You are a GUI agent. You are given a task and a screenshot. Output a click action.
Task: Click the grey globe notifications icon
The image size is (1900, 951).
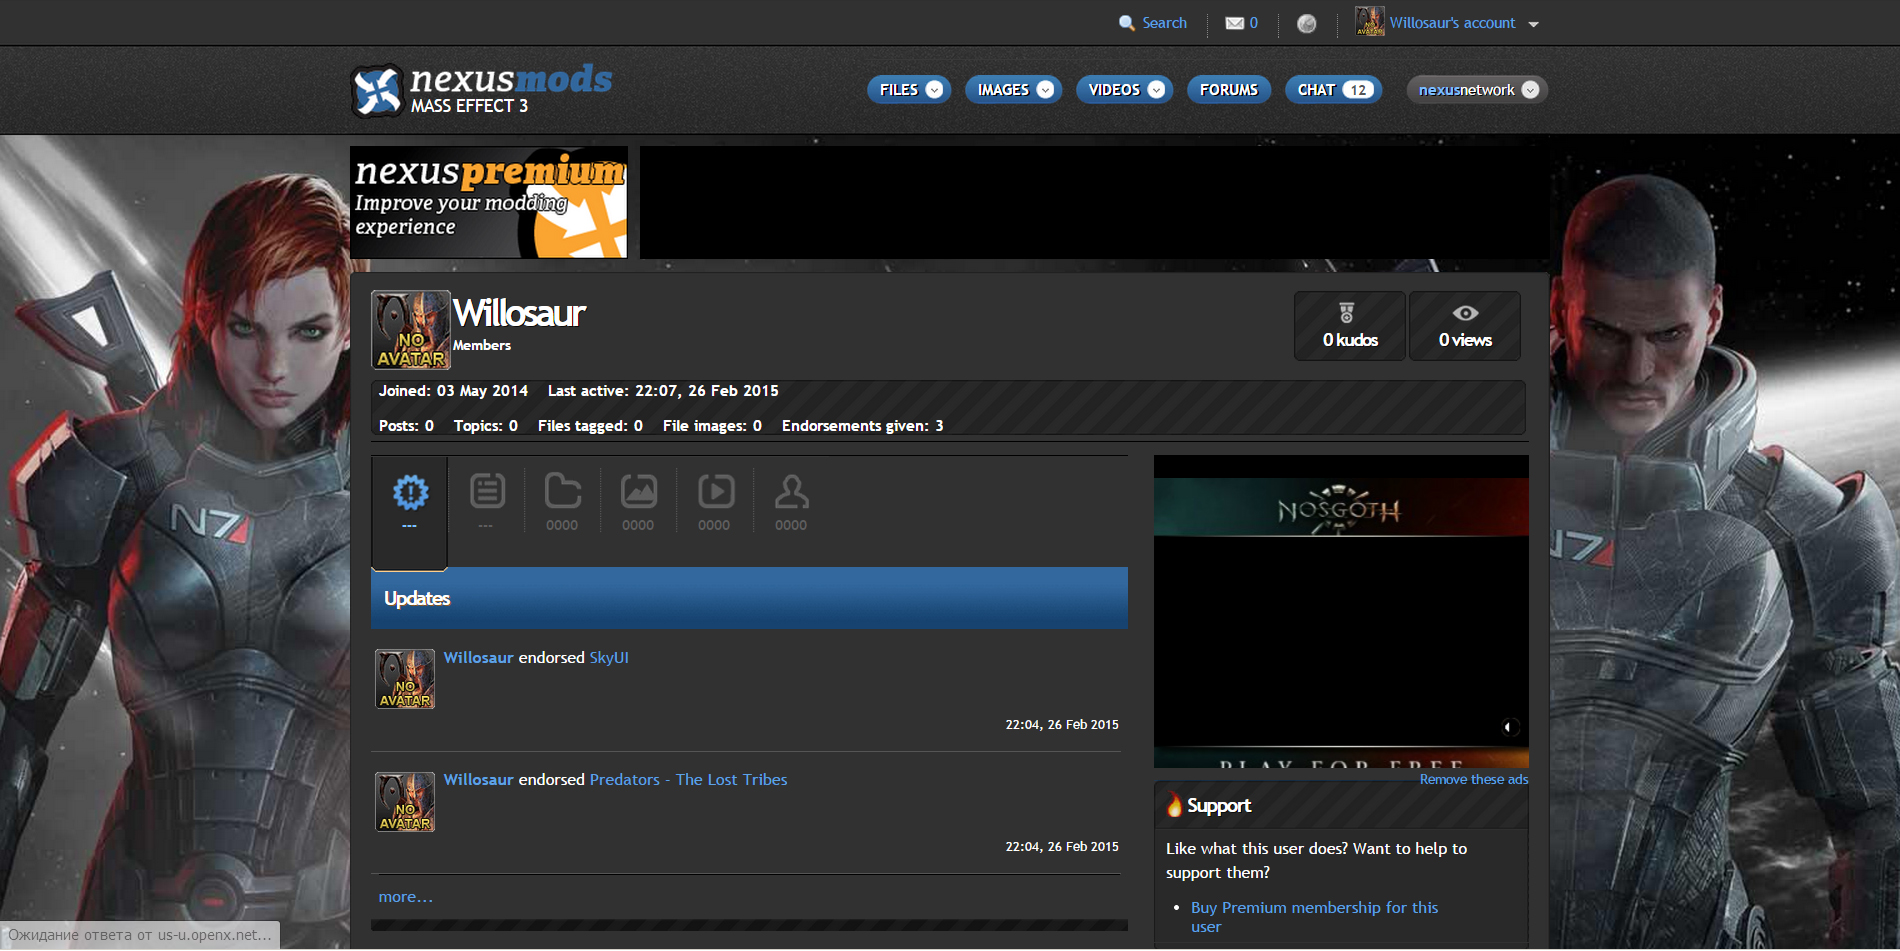tap(1306, 24)
